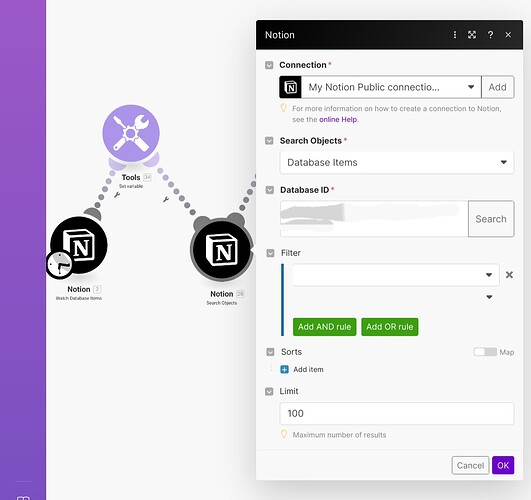Open the Filter property dropdown
Image resolution: width=531 pixels, height=500 pixels.
coord(395,275)
